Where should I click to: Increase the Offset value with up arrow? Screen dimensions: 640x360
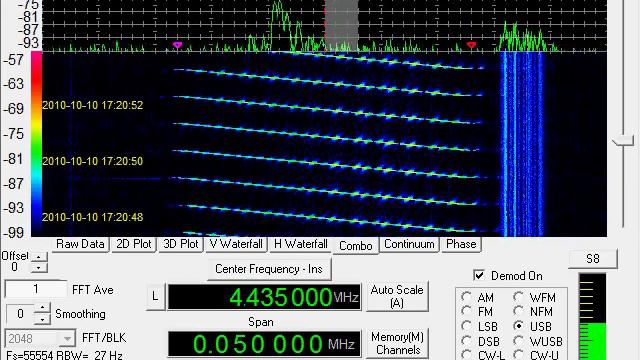pyautogui.click(x=39, y=257)
